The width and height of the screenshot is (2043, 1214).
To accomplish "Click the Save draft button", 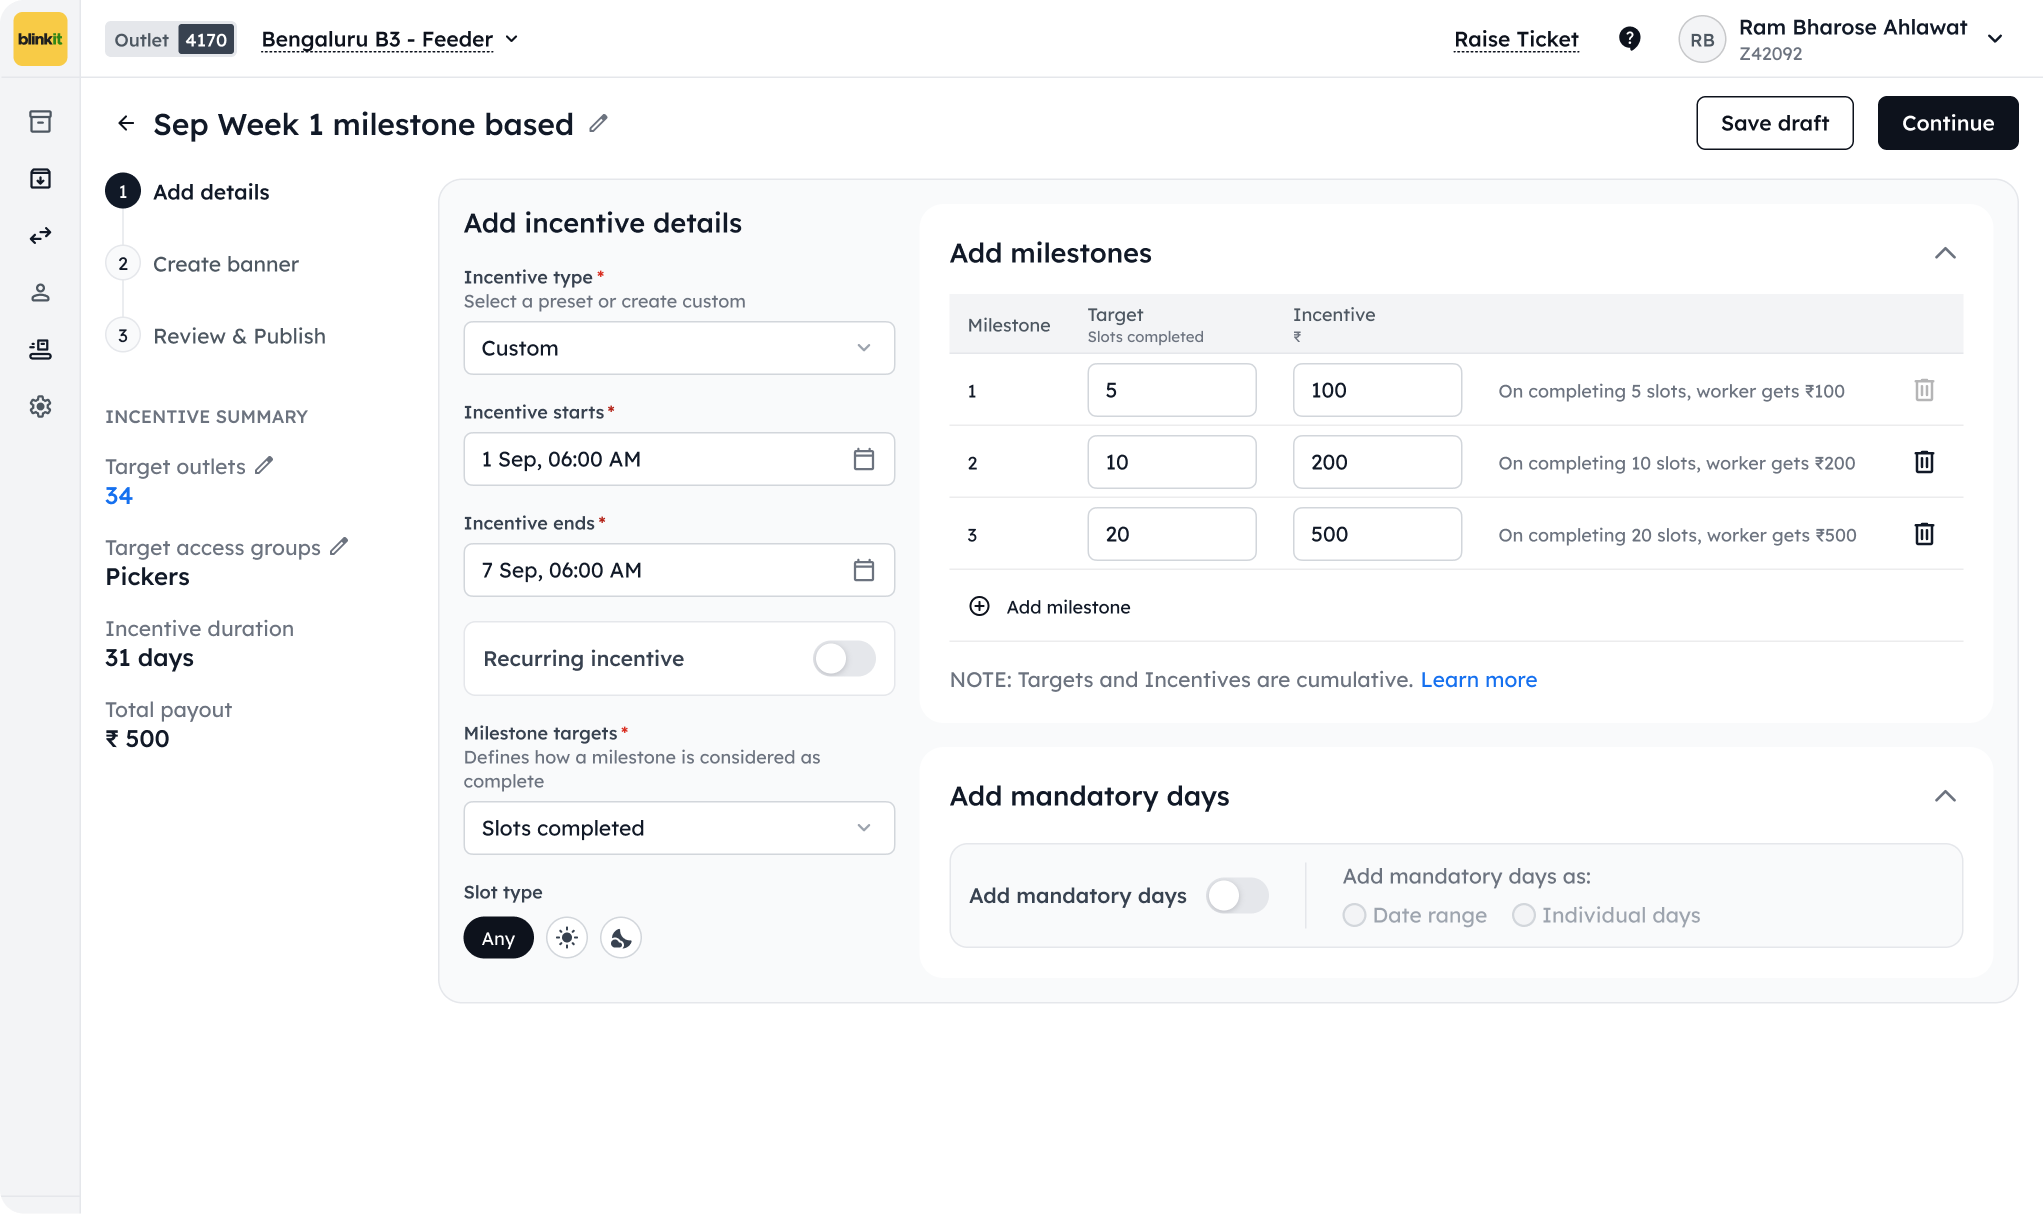I will click(x=1775, y=123).
